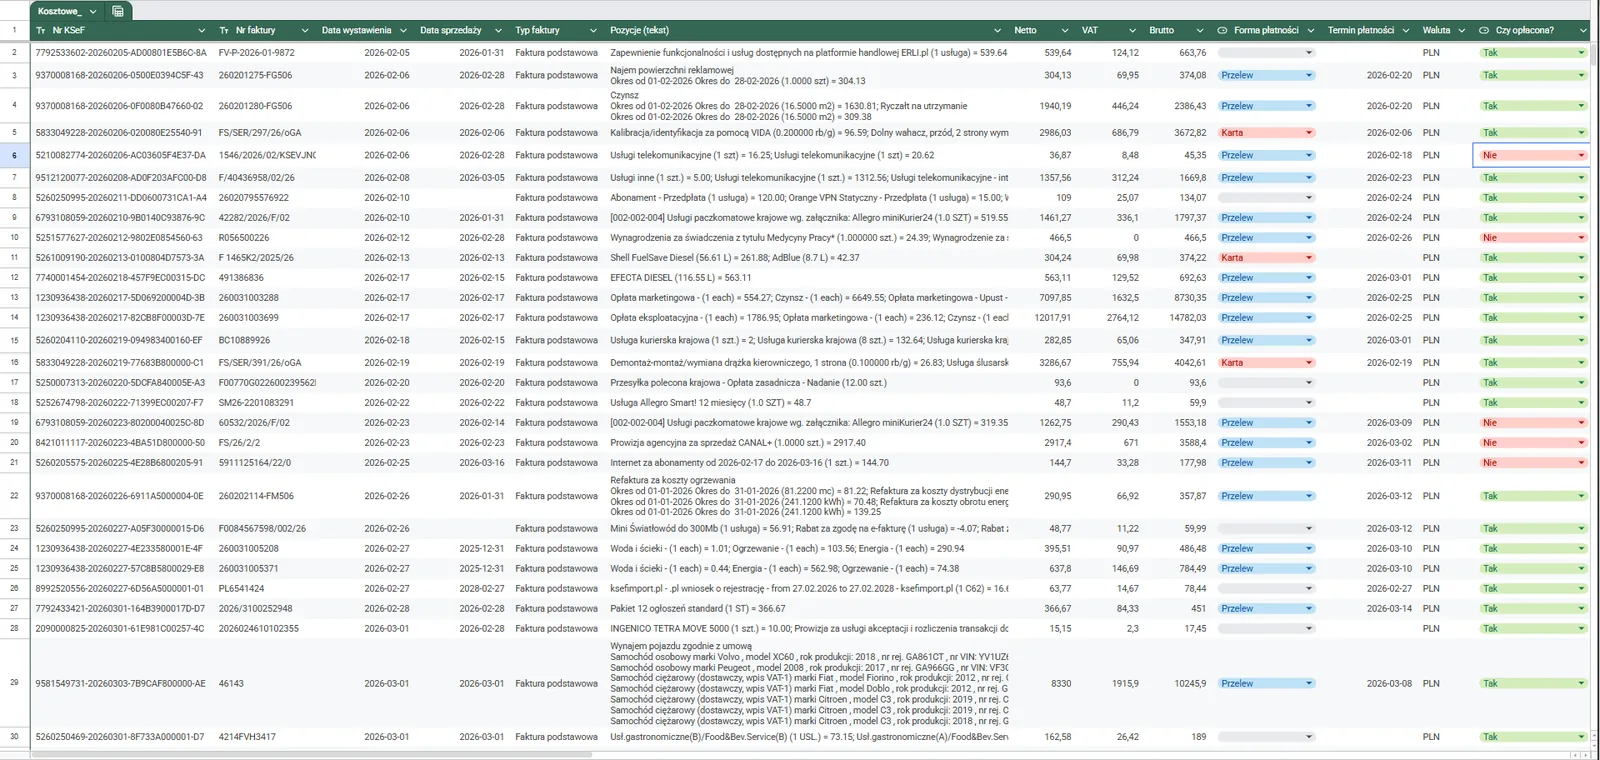
Task: Open the Tak paid chip for invoice 4214FVH3417
Action: (x=1532, y=736)
